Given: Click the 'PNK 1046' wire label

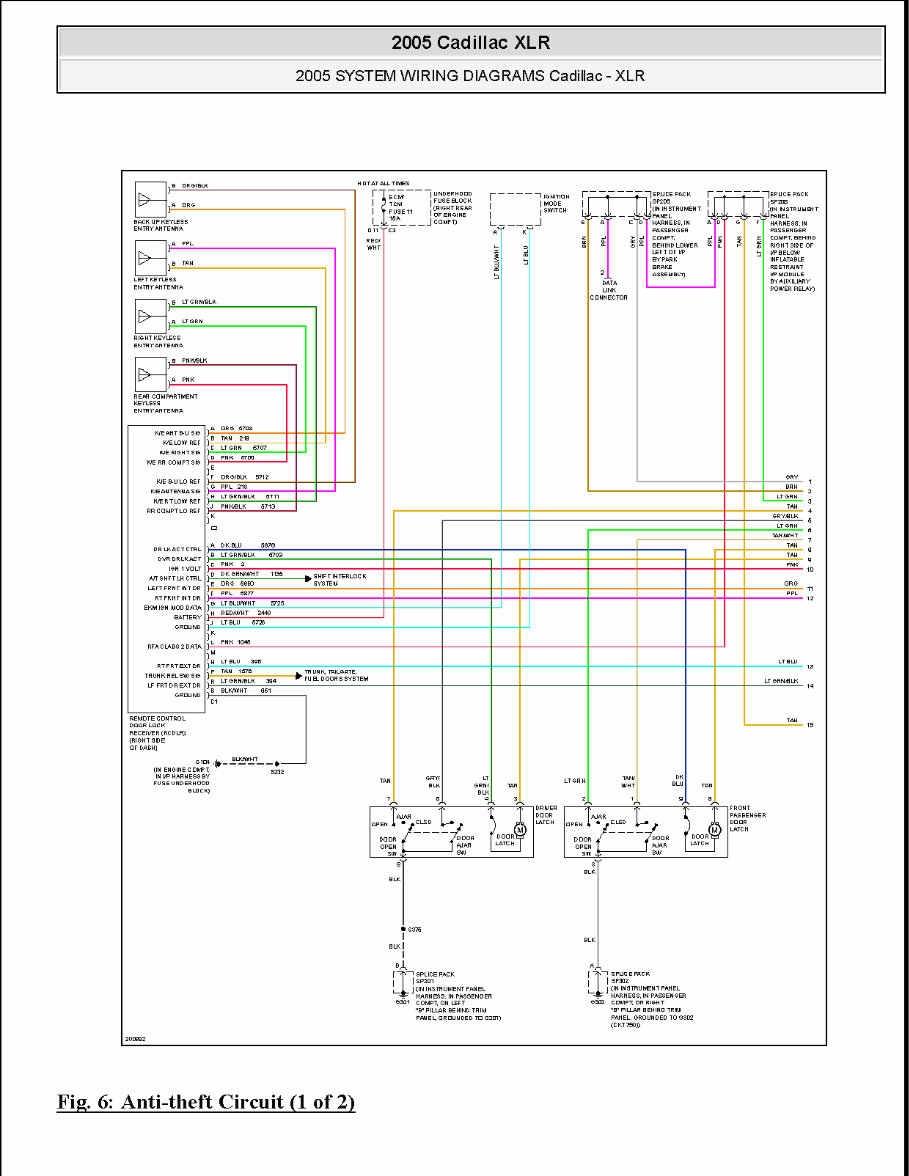Looking at the screenshot, I should 235,642.
